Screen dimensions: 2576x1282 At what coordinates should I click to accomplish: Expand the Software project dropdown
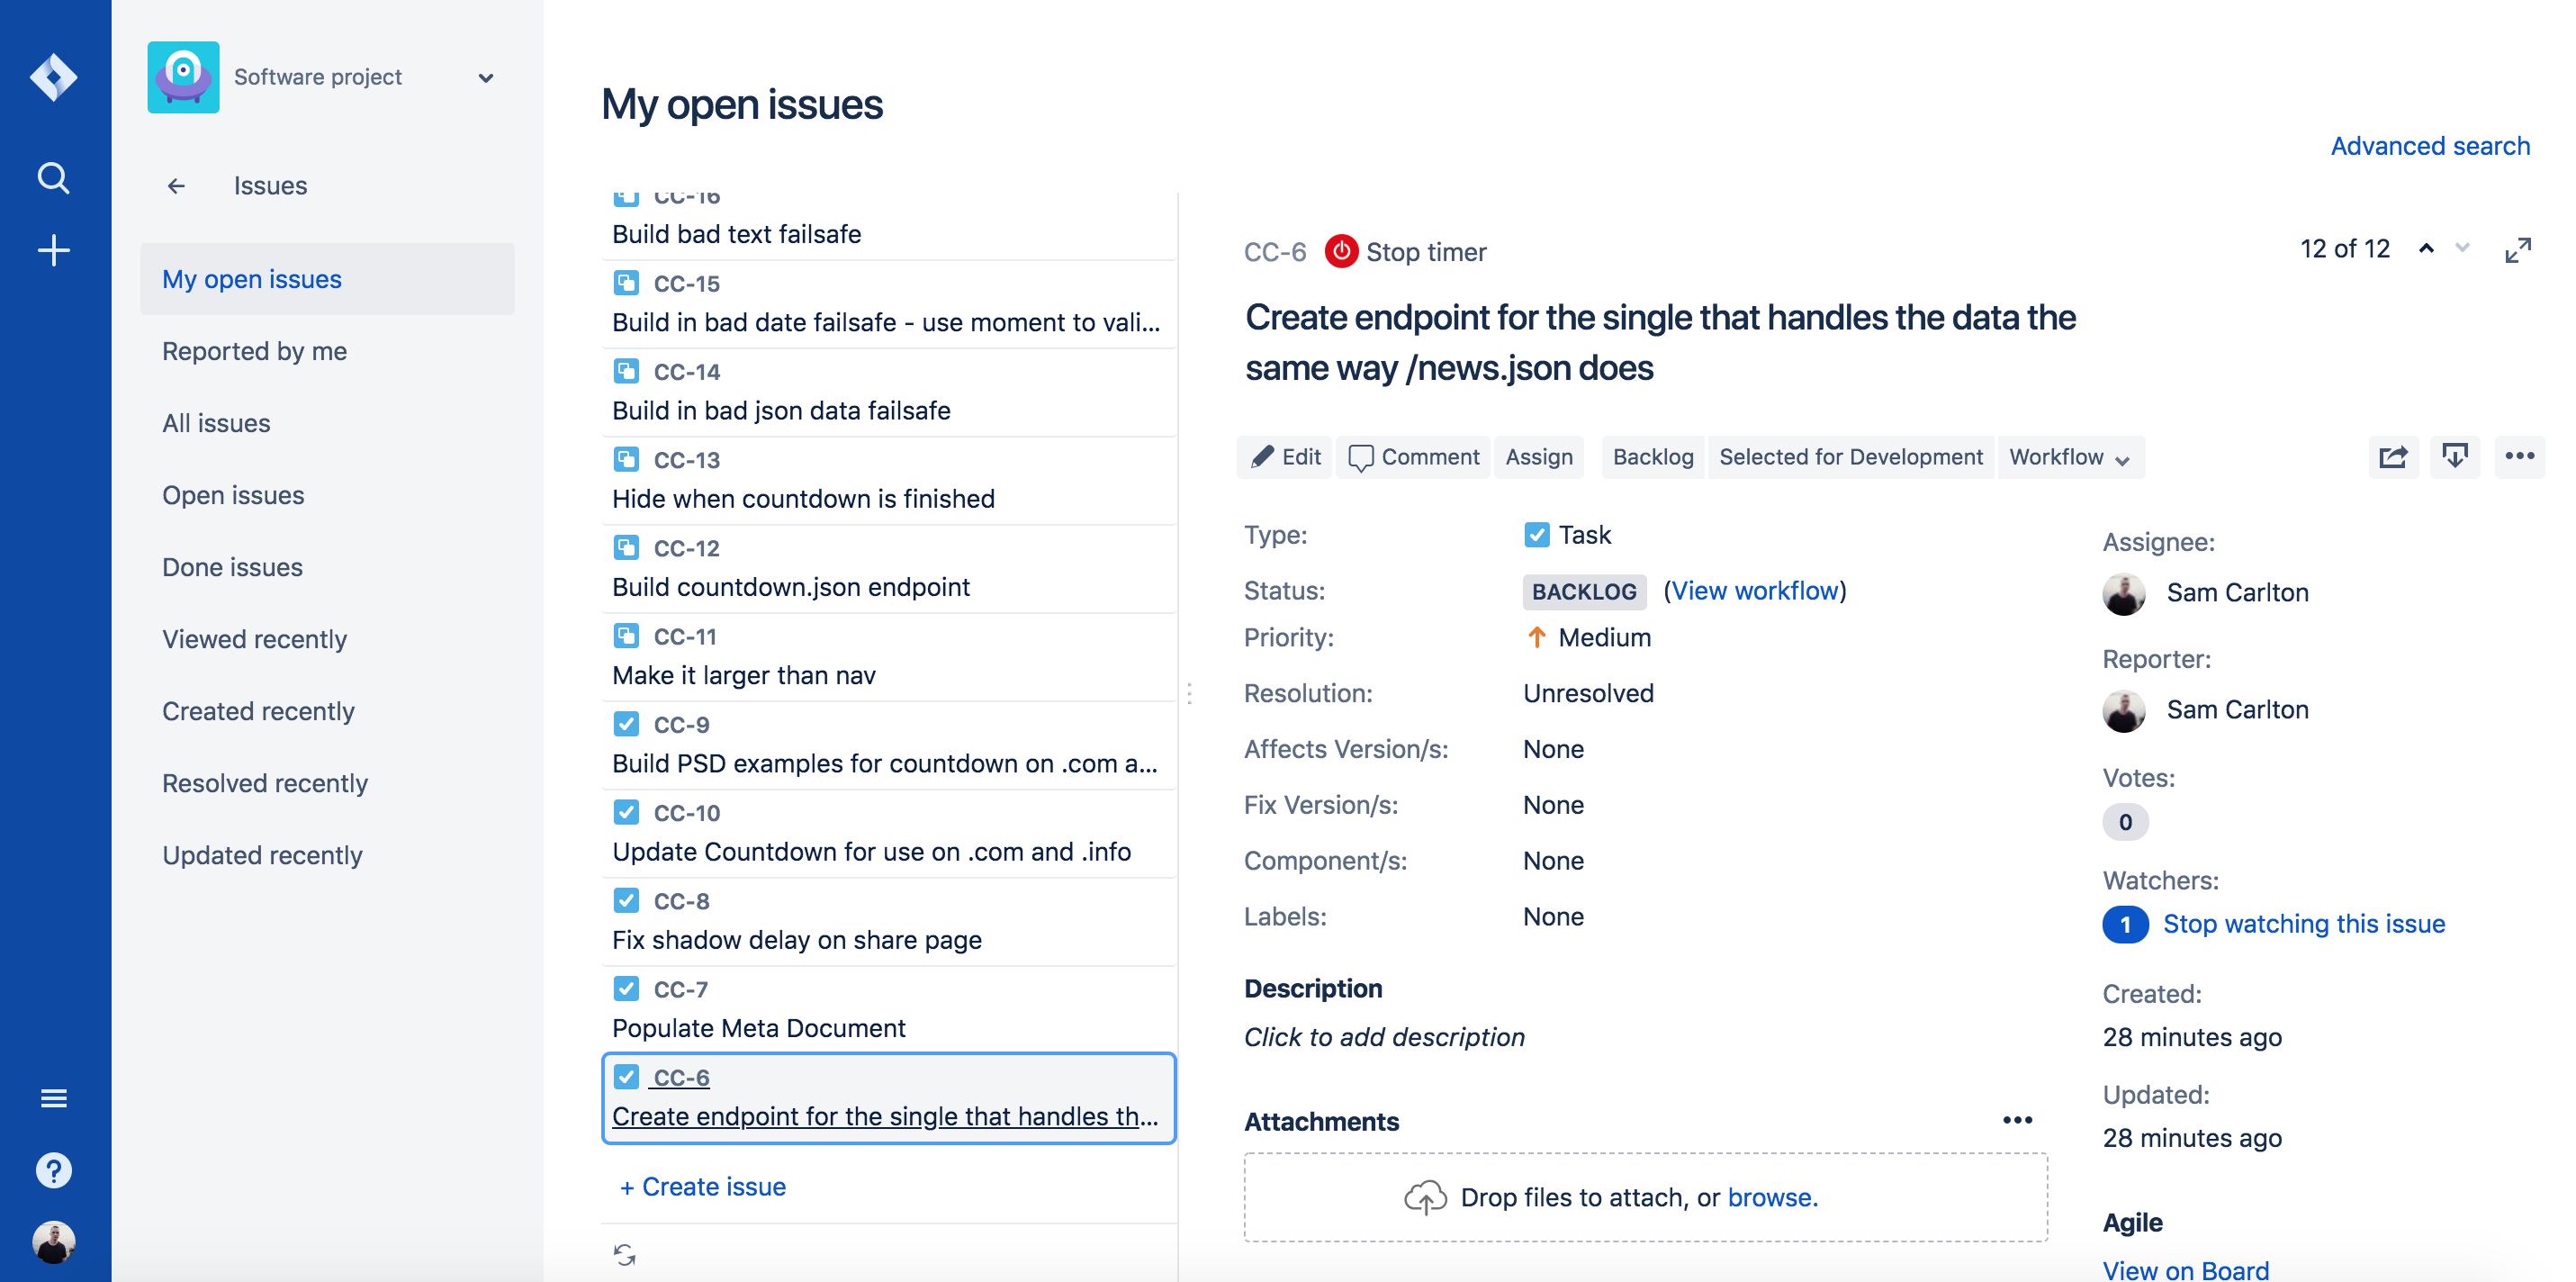point(486,78)
